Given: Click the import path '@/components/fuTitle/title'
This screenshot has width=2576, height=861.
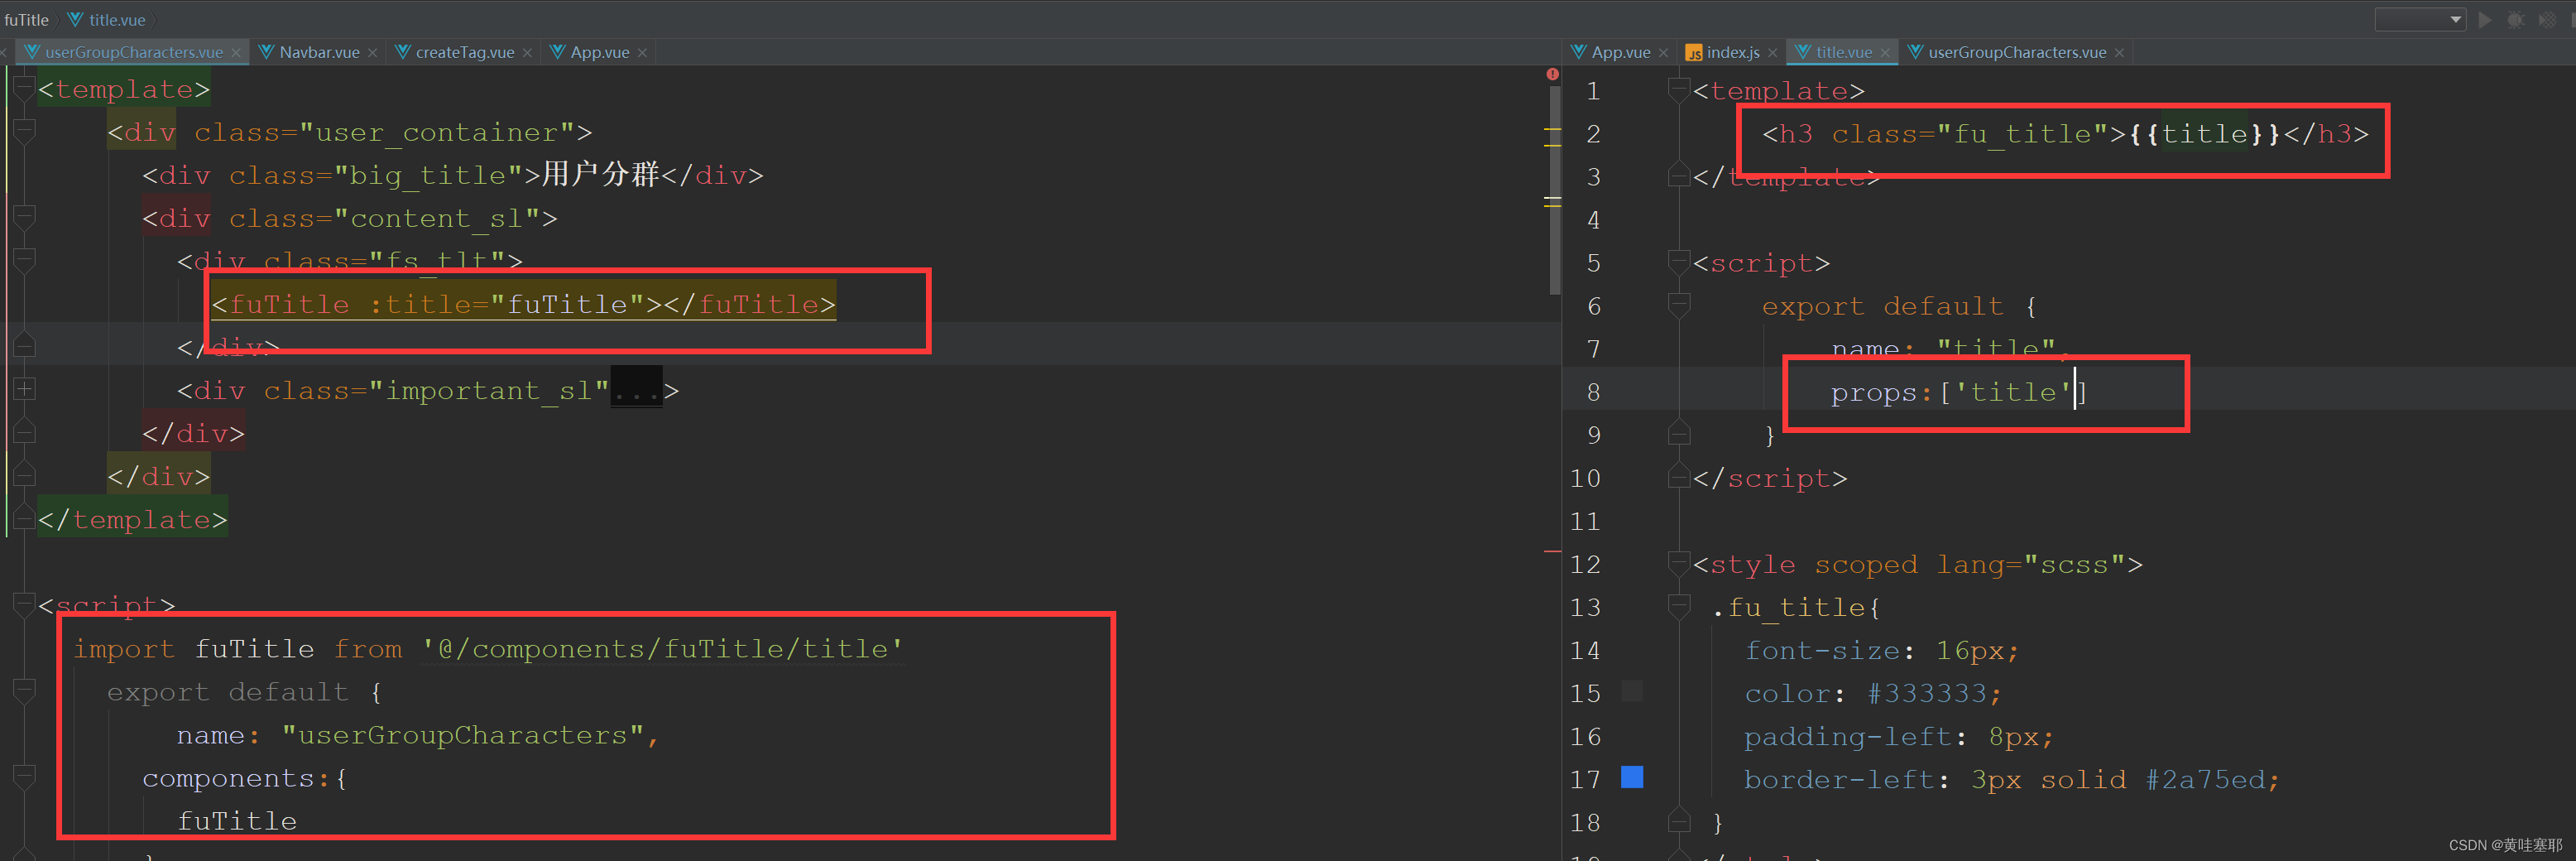Looking at the screenshot, I should [662, 649].
